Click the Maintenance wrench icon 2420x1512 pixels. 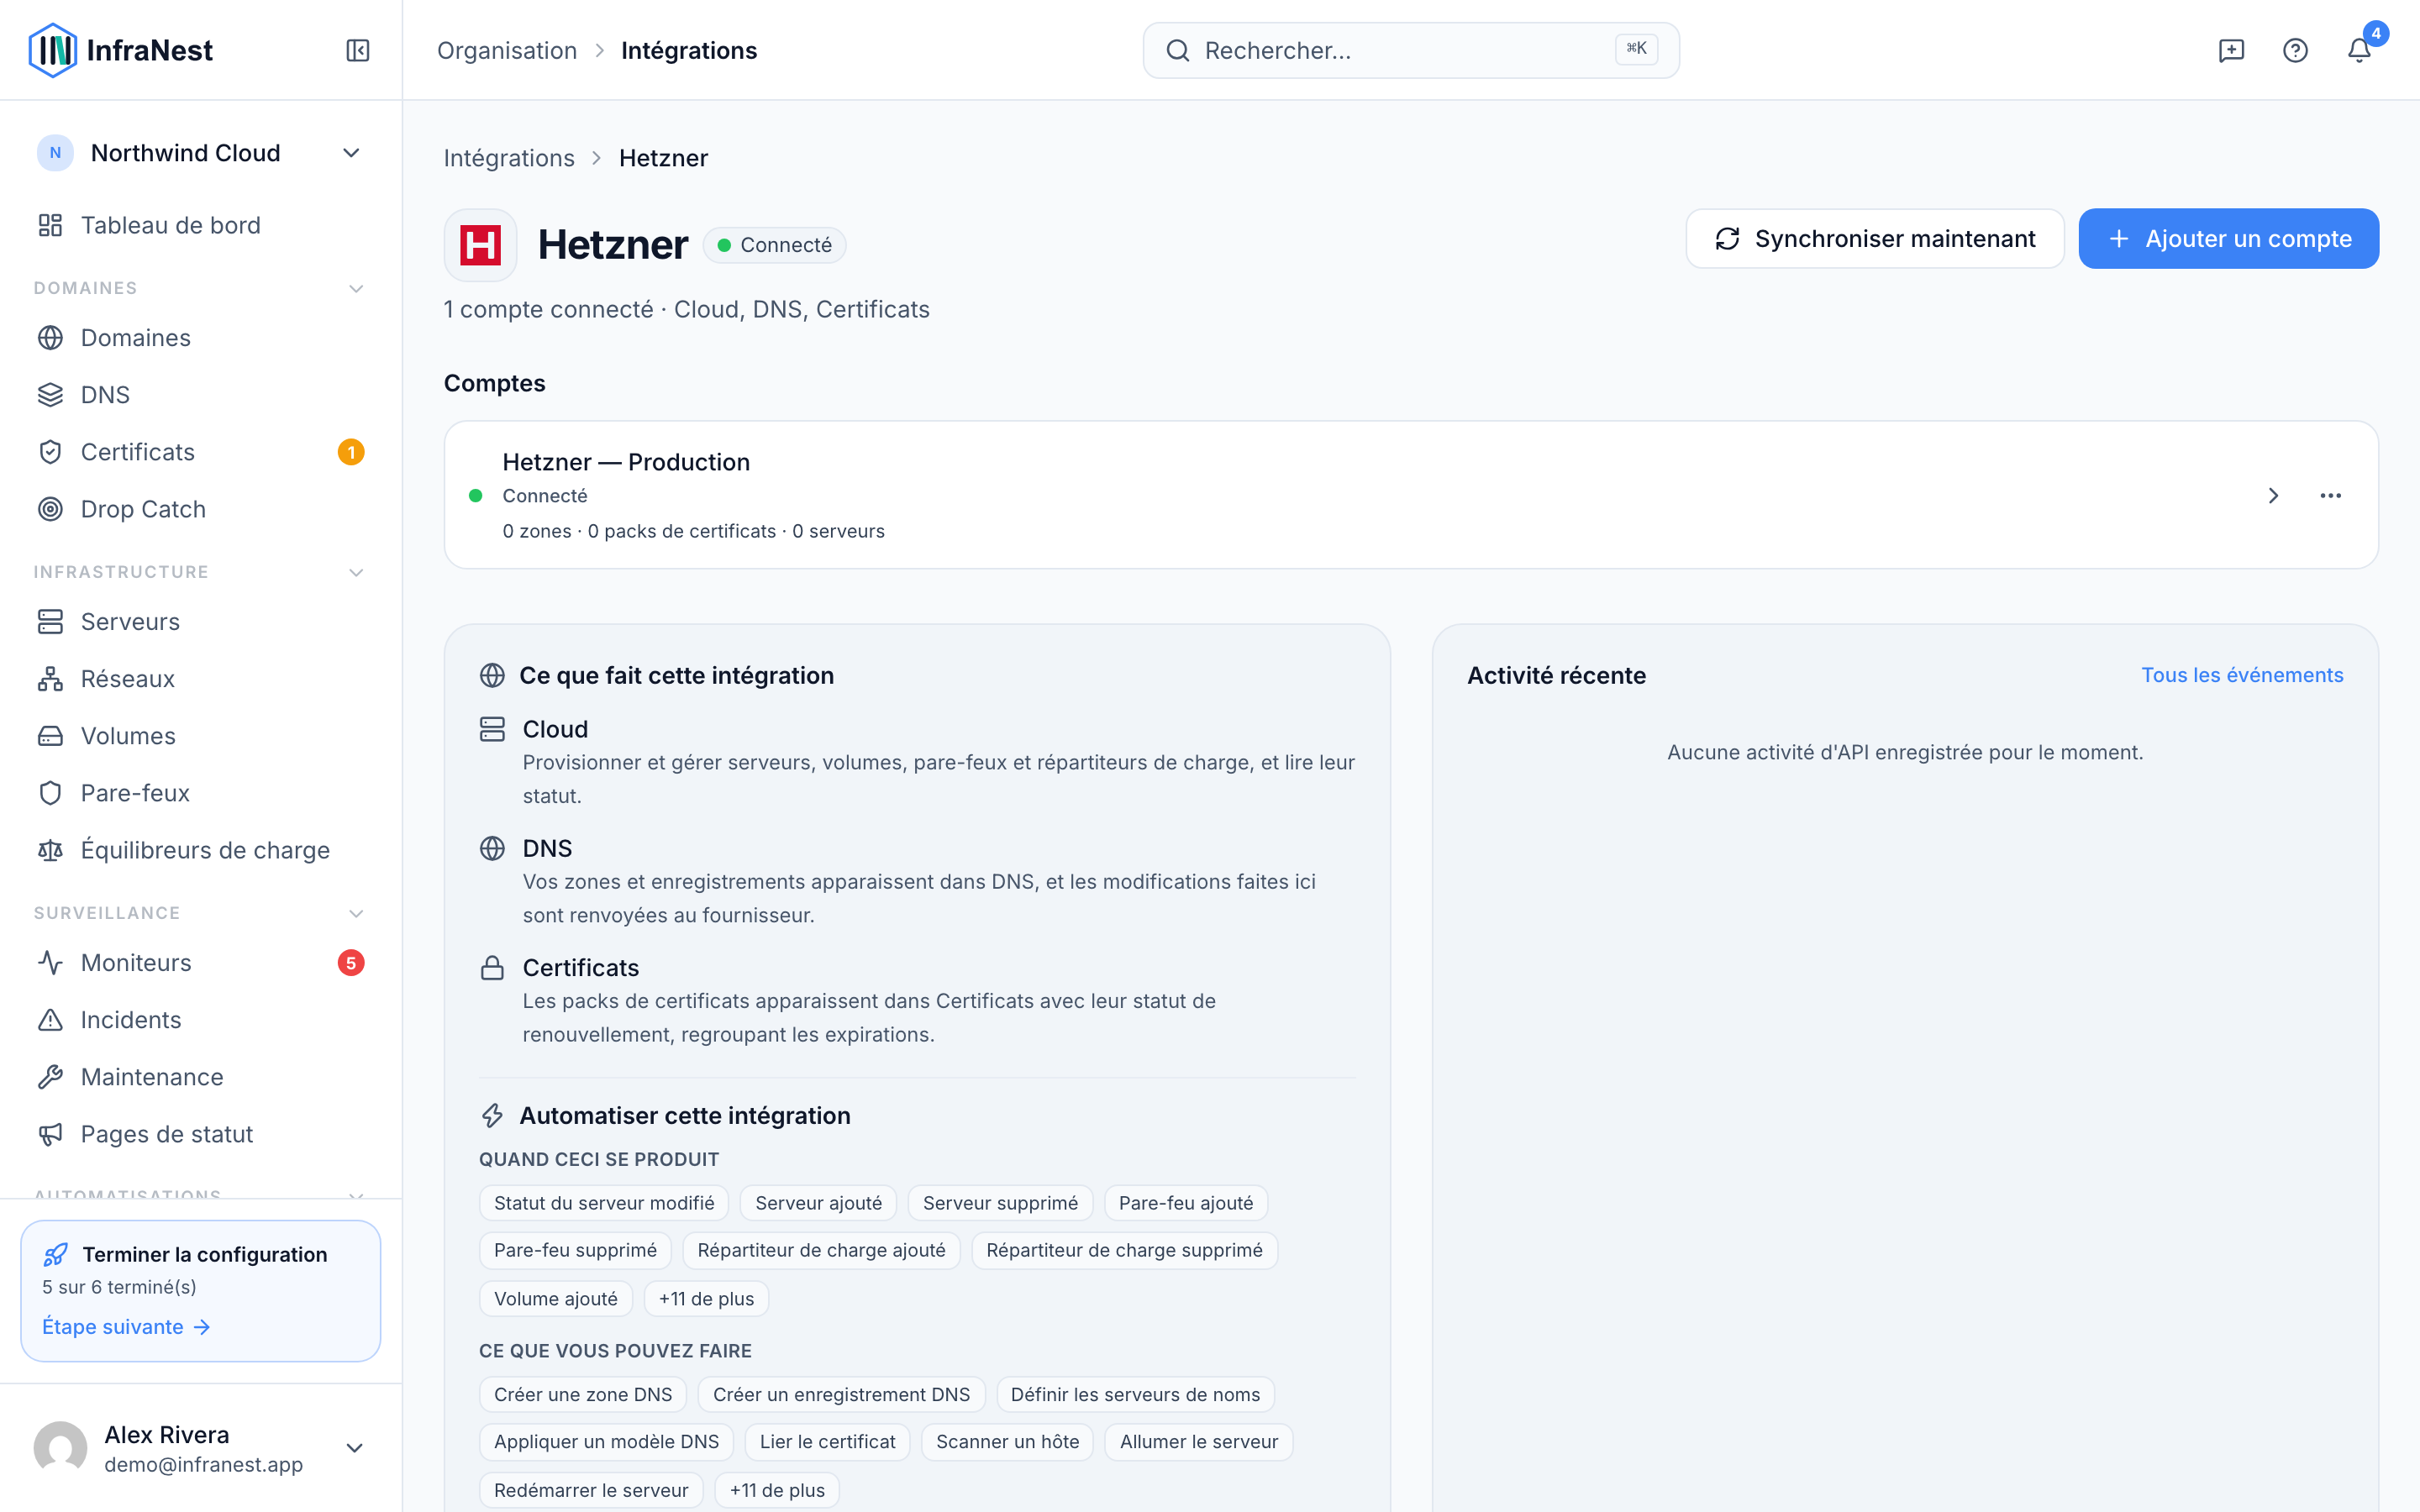tap(50, 1077)
